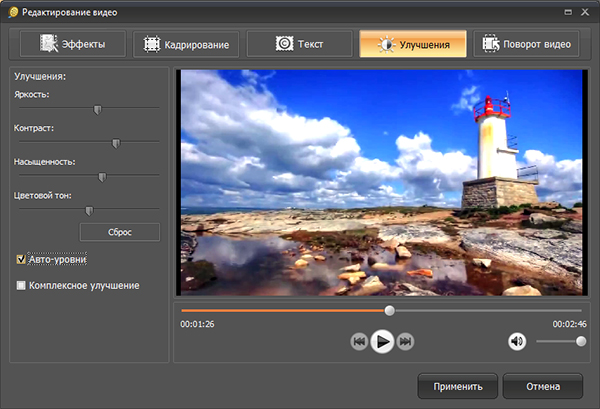Cancel editing with Отмена
The width and height of the screenshot is (600, 409).
coord(543,386)
